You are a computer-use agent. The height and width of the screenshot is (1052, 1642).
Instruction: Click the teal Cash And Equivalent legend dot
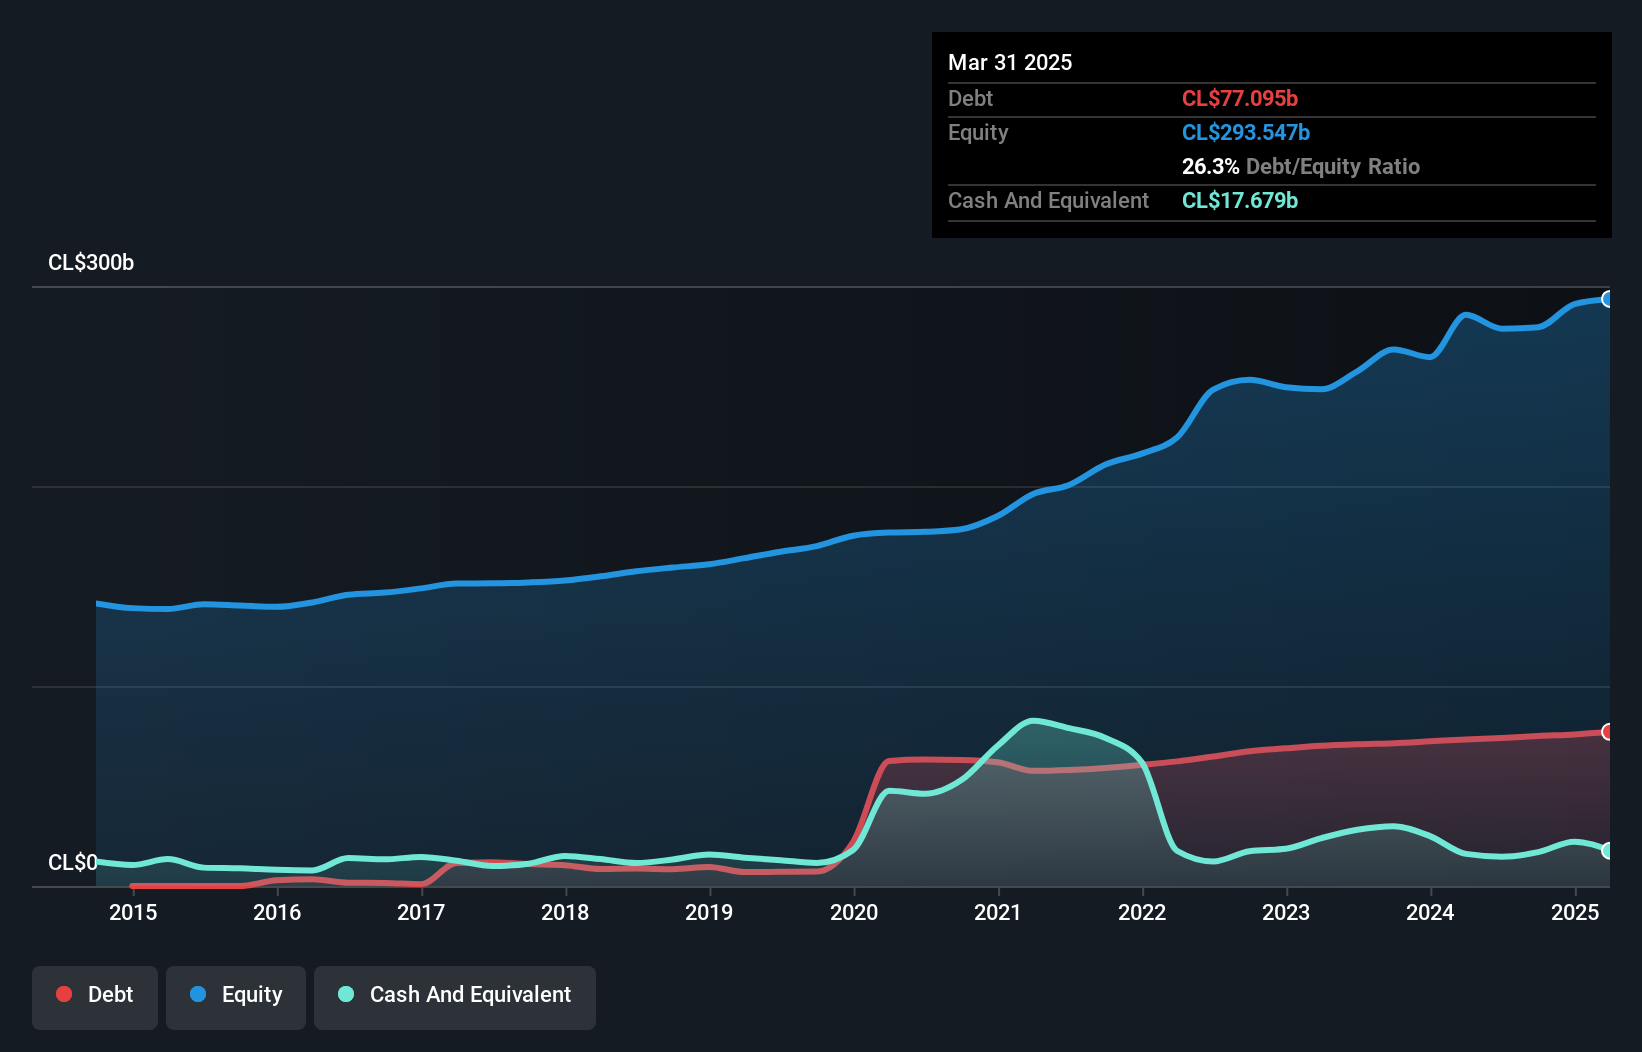click(346, 994)
